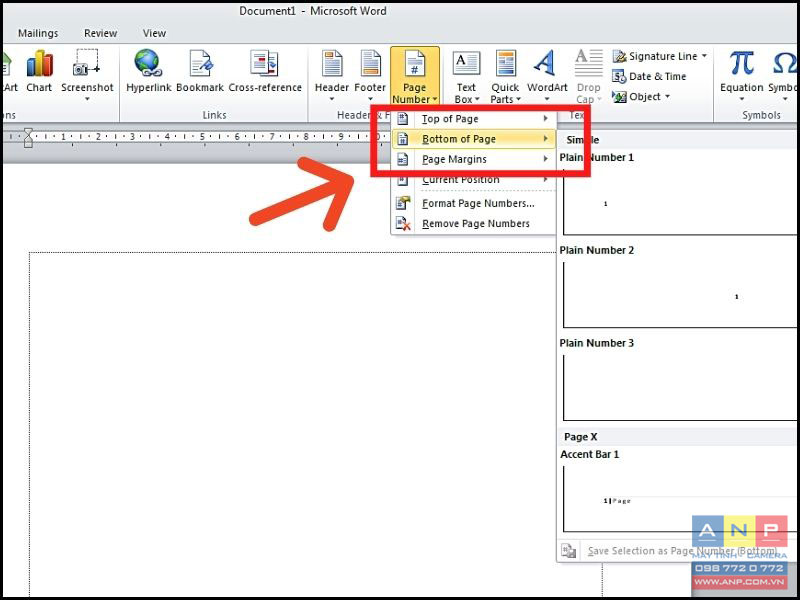Select Remove Page Numbers
The height and width of the screenshot is (600, 800).
(473, 223)
